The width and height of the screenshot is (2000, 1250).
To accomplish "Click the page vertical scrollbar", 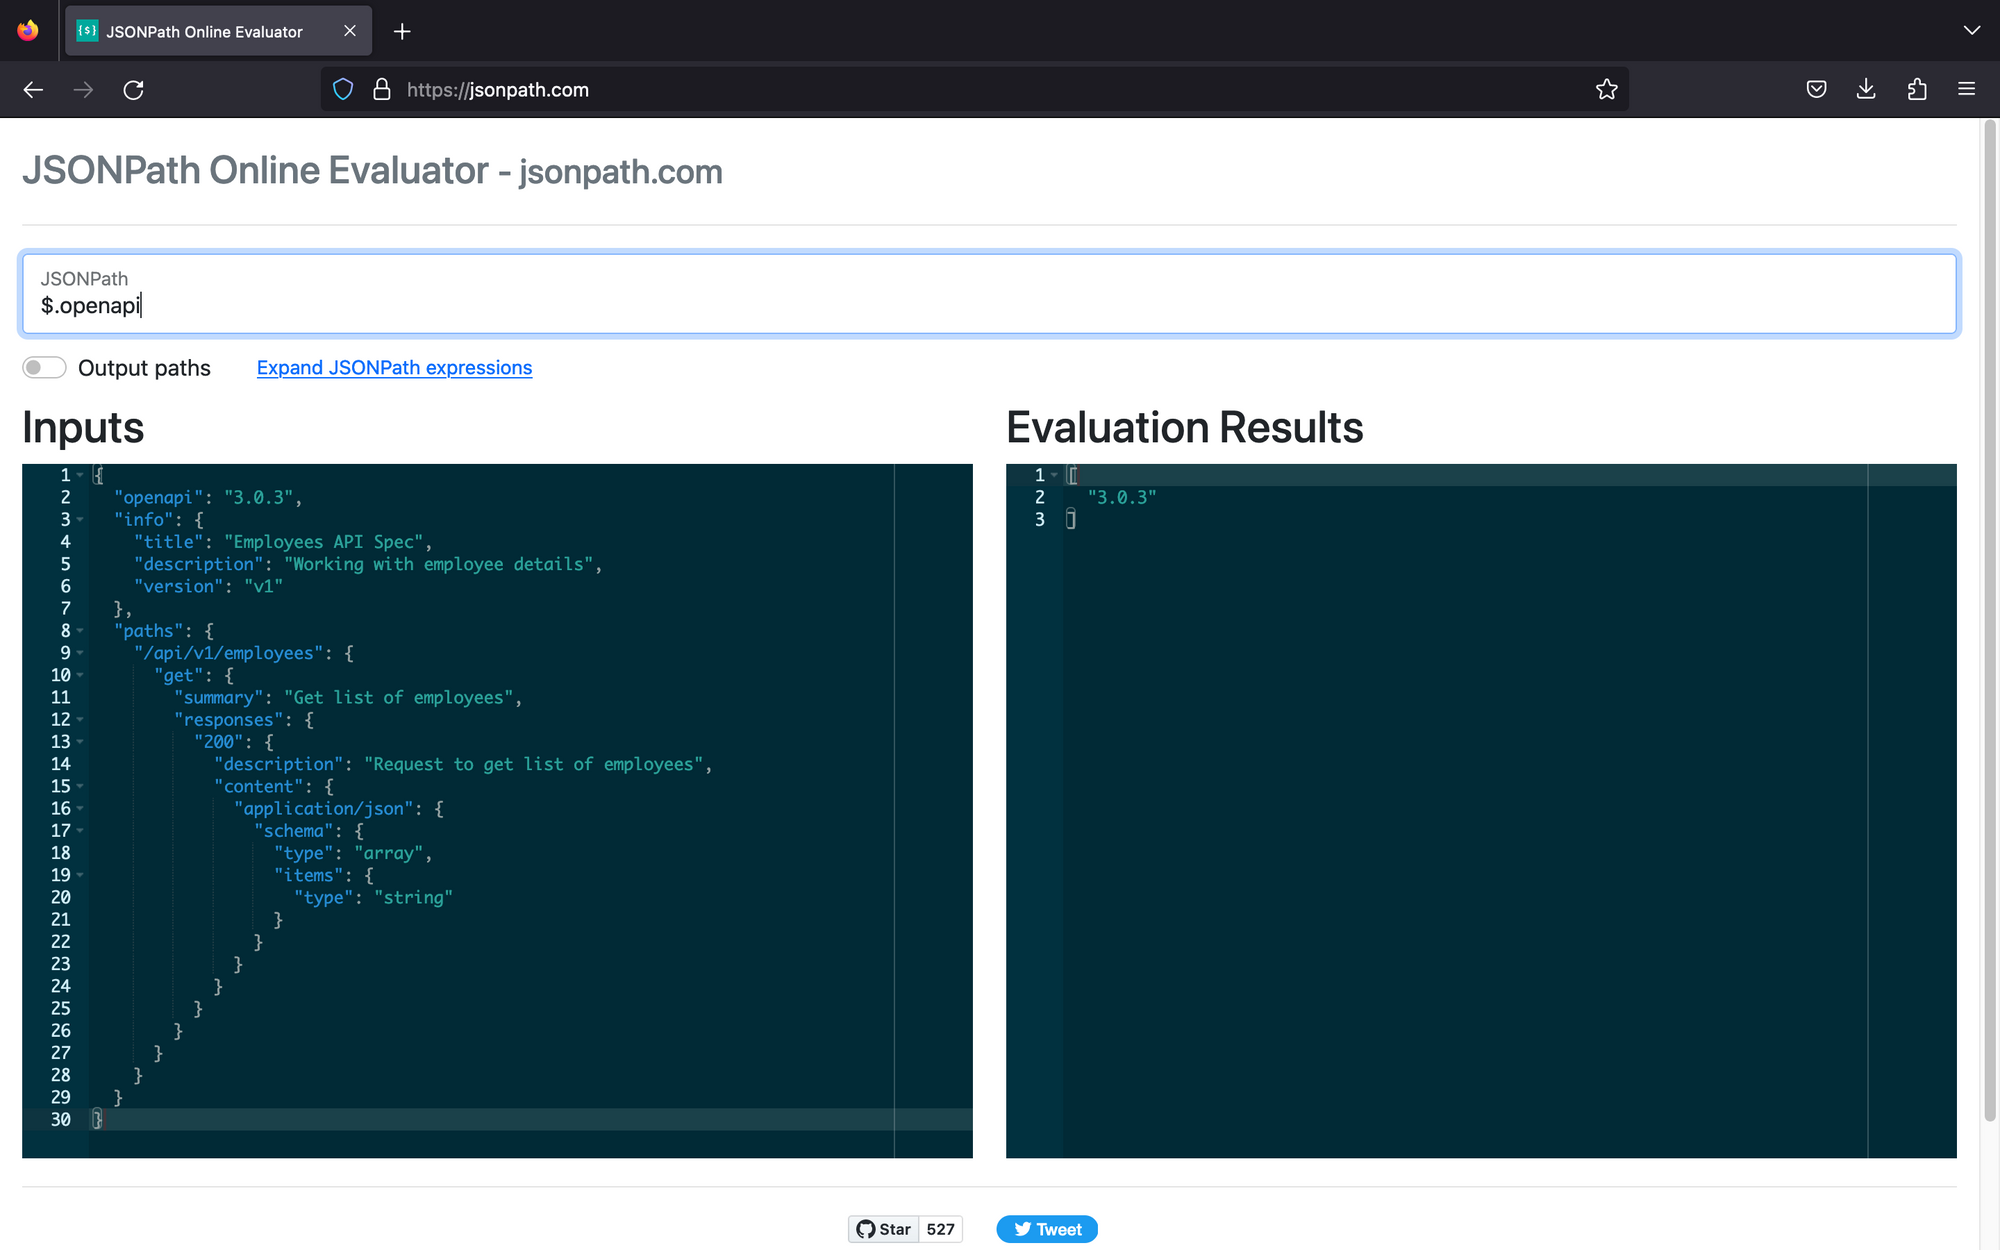I will [x=1989, y=620].
